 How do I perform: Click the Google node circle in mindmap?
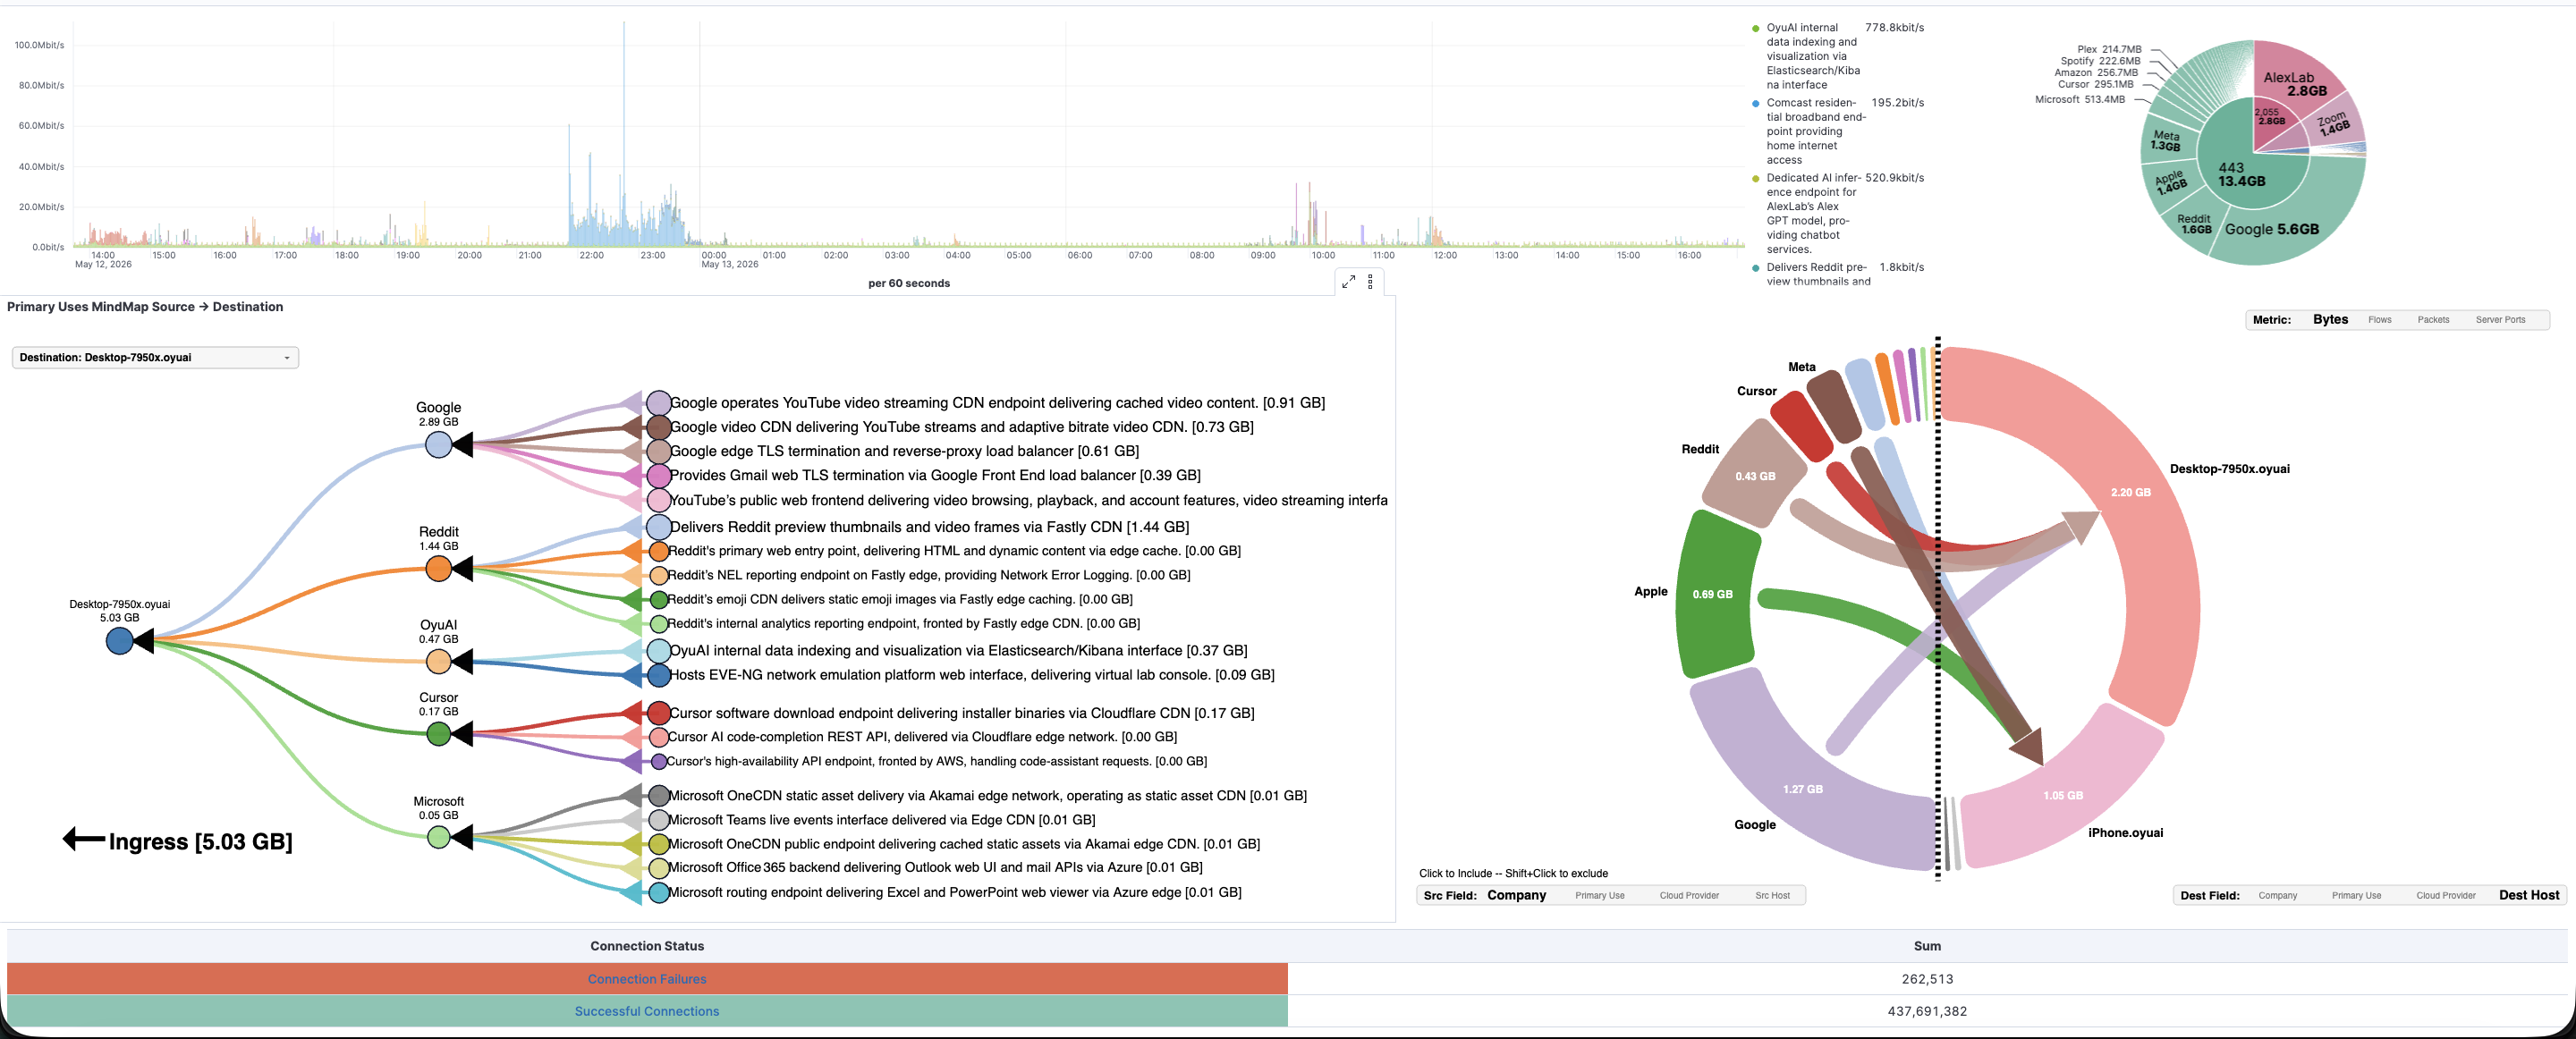438,445
